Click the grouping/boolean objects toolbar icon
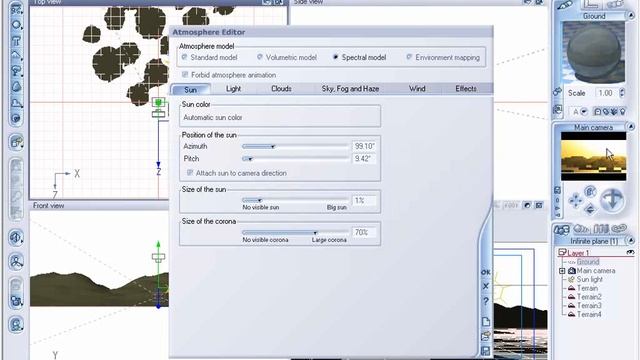 coord(16,142)
